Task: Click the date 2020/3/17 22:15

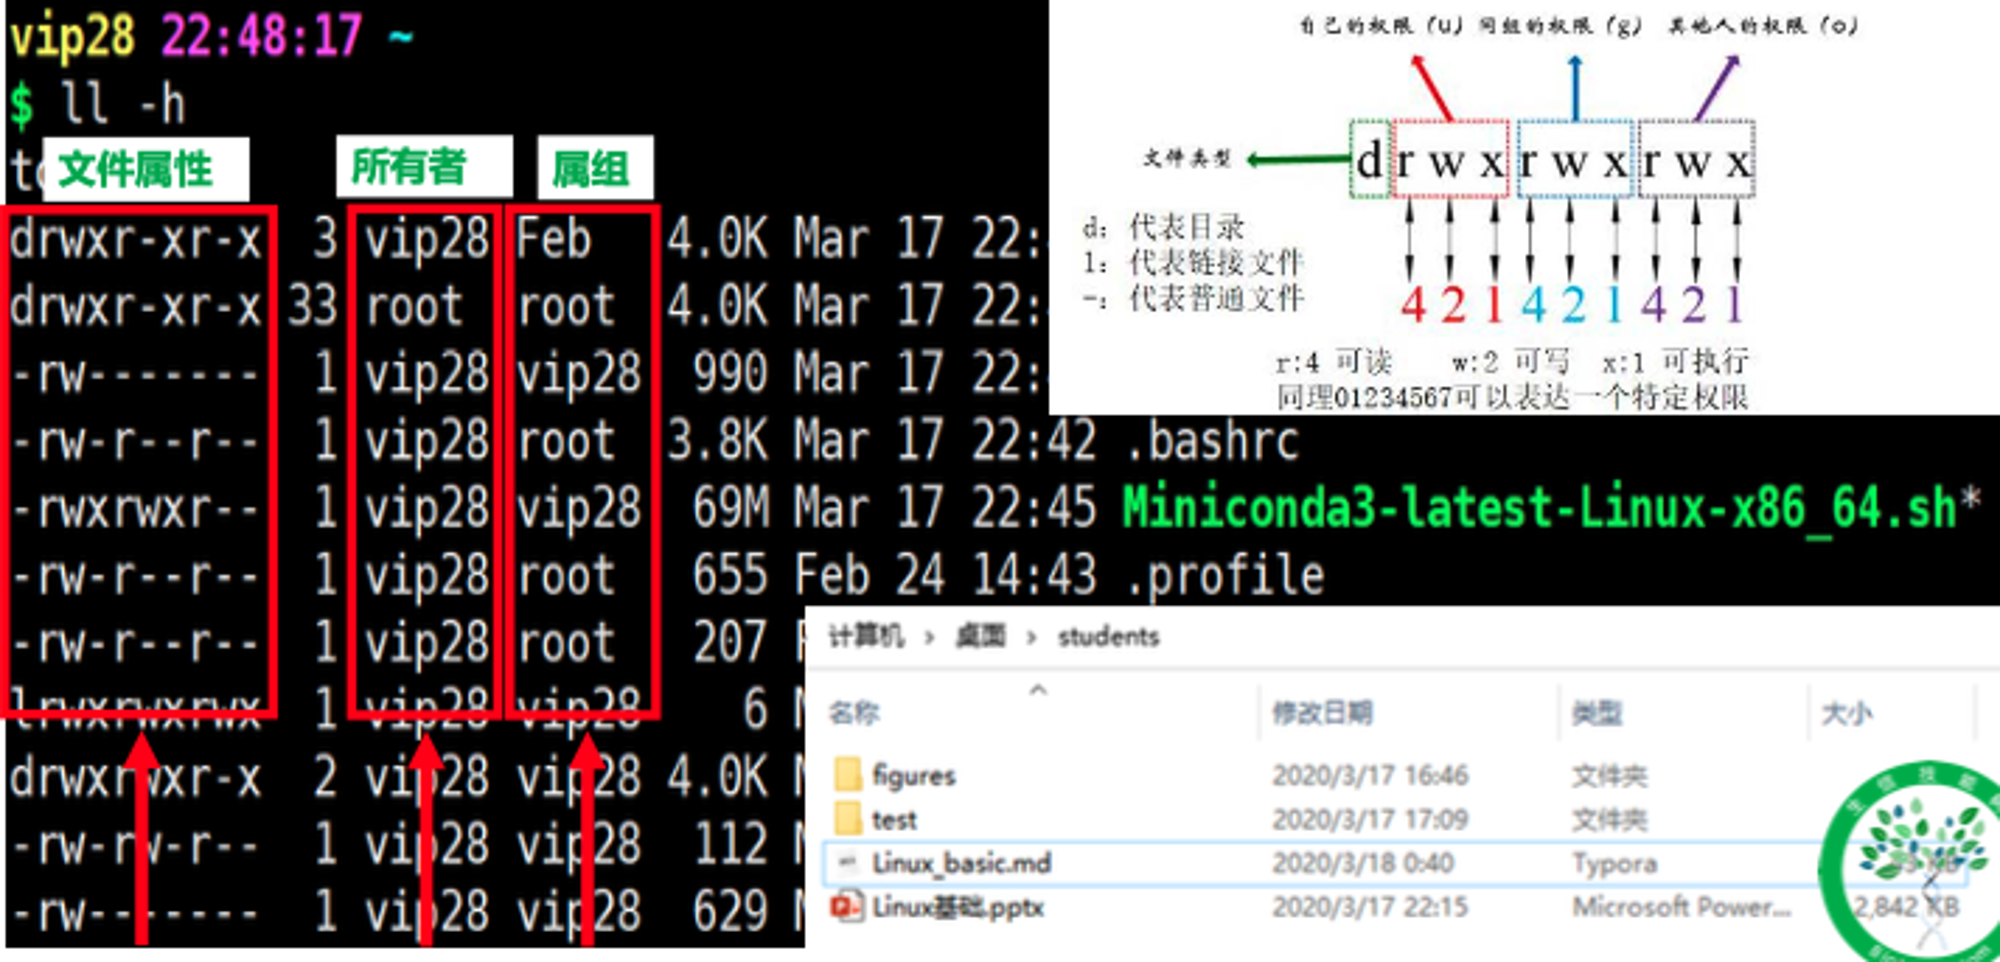Action: click(x=1370, y=907)
